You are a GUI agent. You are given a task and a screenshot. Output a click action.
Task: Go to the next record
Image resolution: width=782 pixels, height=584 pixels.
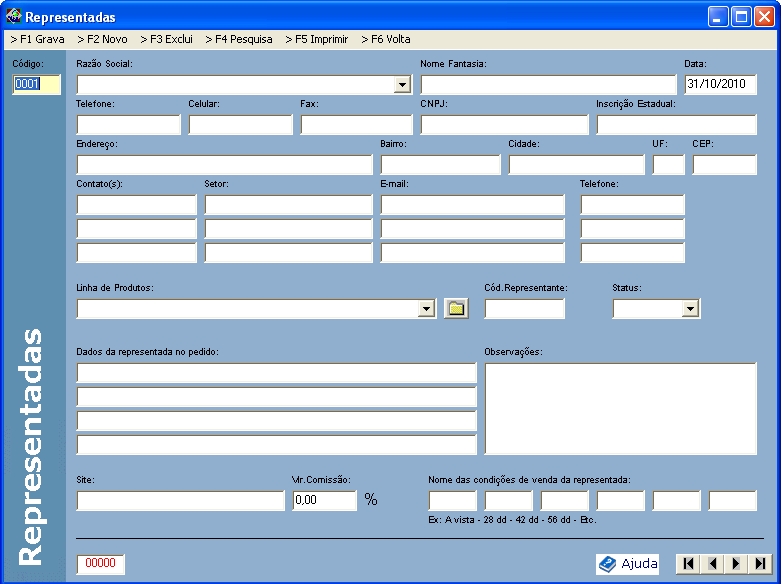(737, 564)
